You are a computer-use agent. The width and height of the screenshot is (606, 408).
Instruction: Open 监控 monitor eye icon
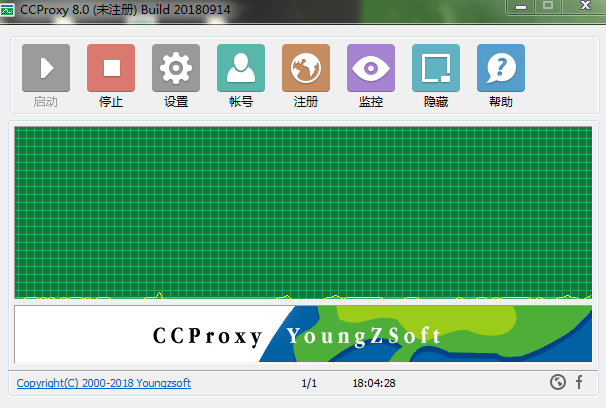371,68
